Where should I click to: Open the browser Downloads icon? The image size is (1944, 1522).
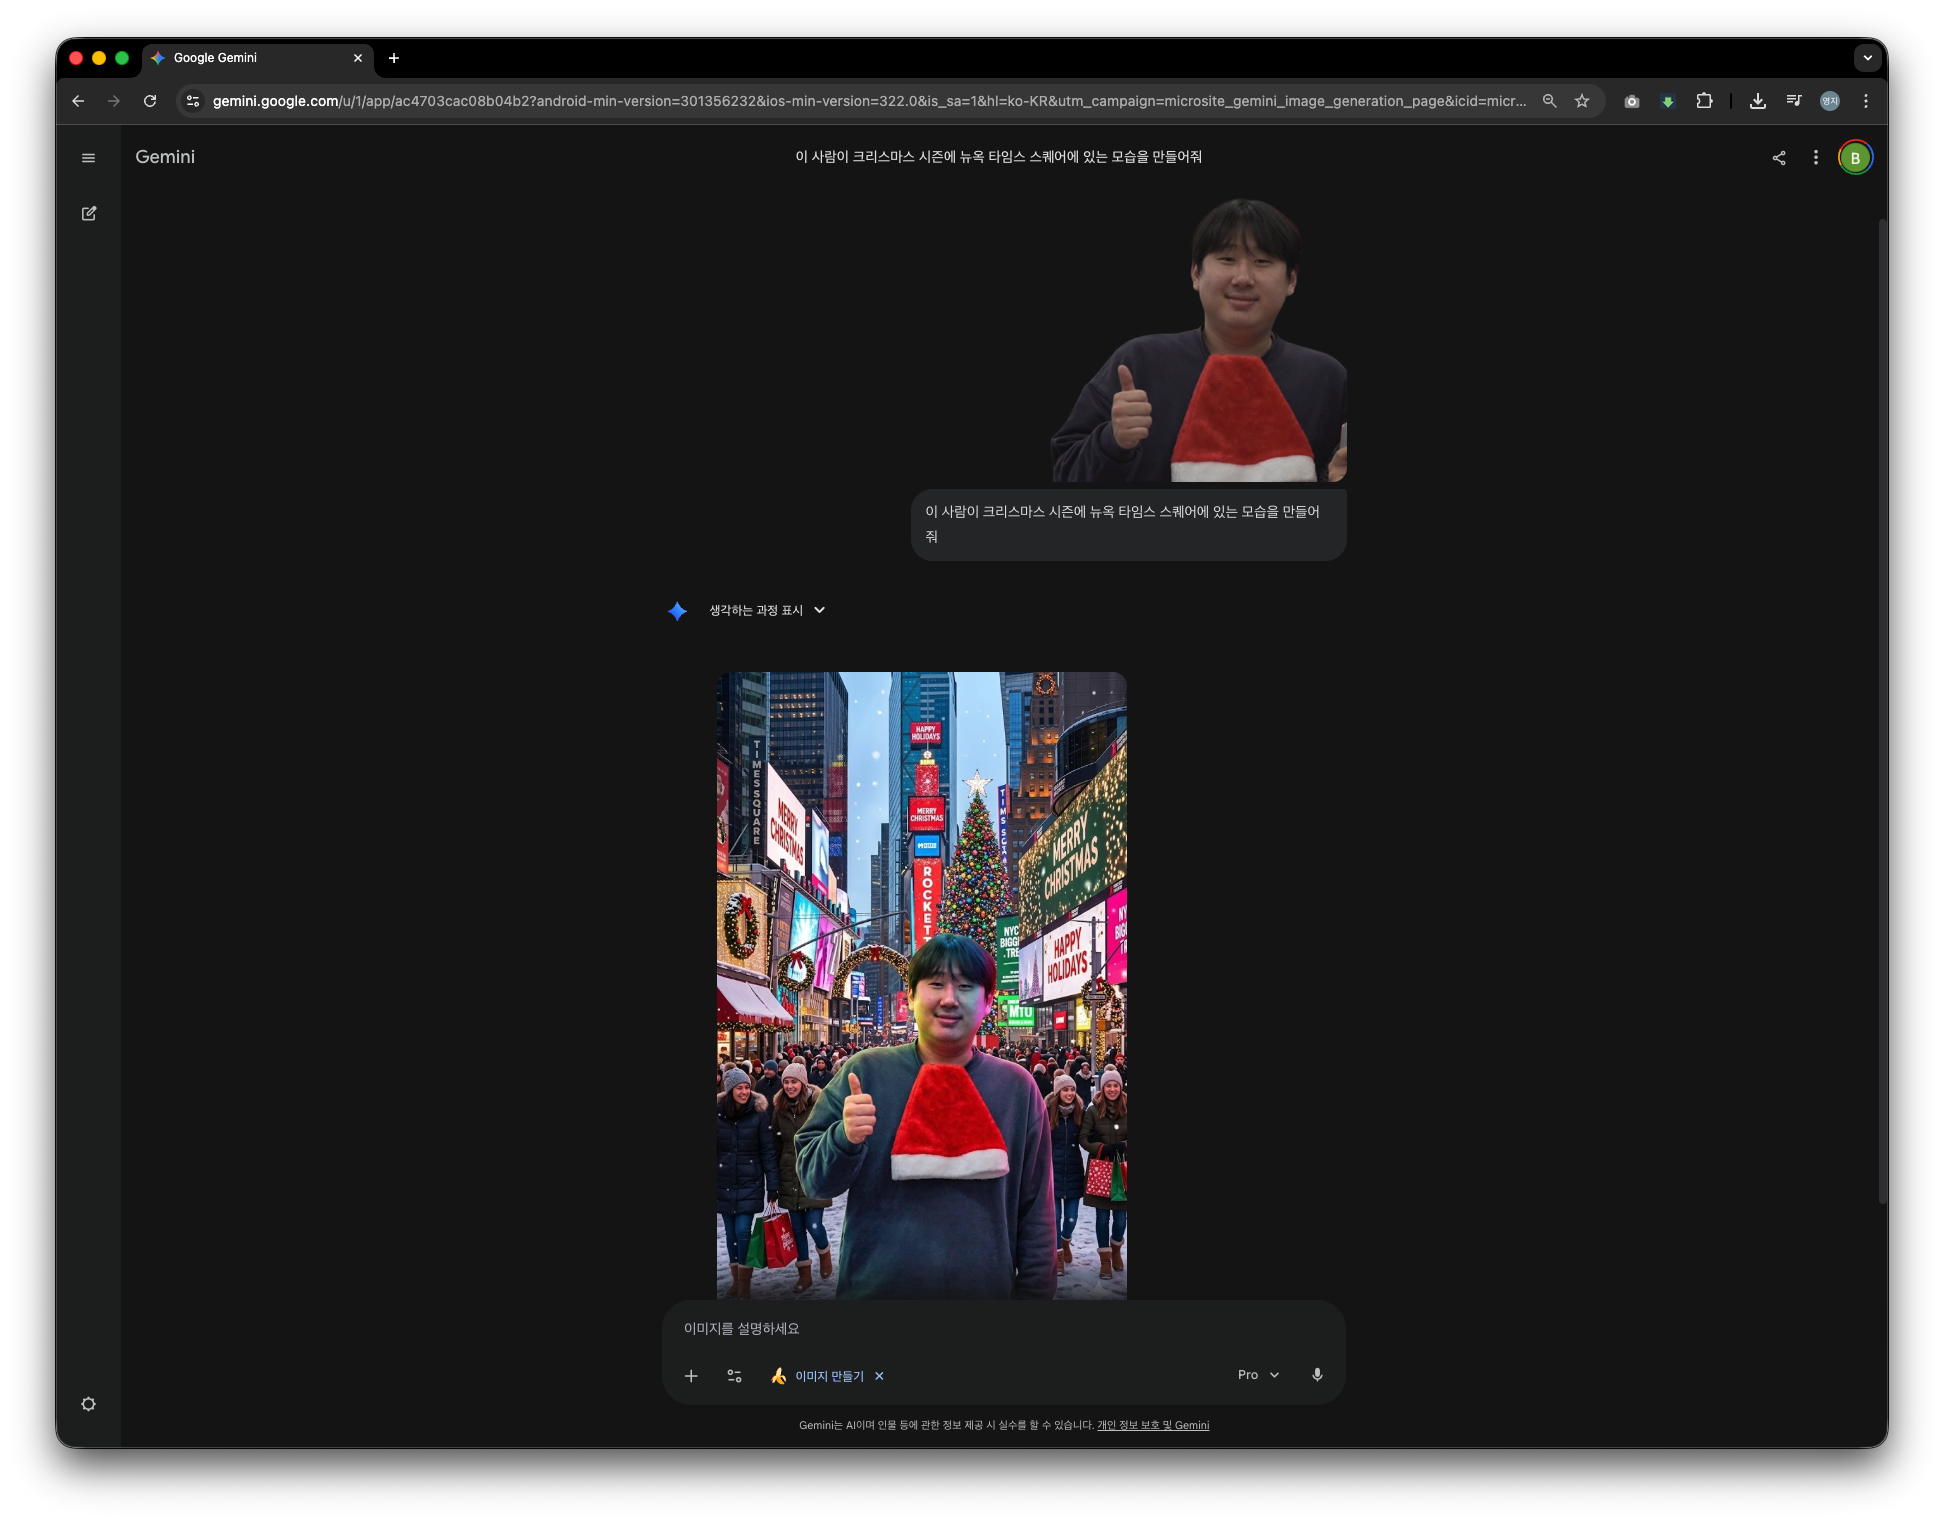[1757, 101]
